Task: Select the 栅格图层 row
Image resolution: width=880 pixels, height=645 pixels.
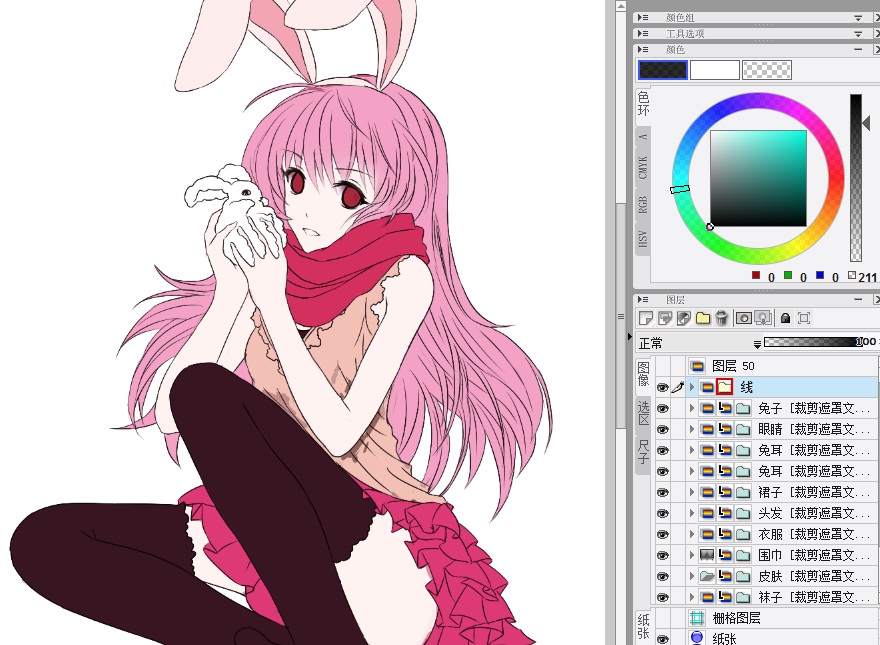Action: (766, 618)
